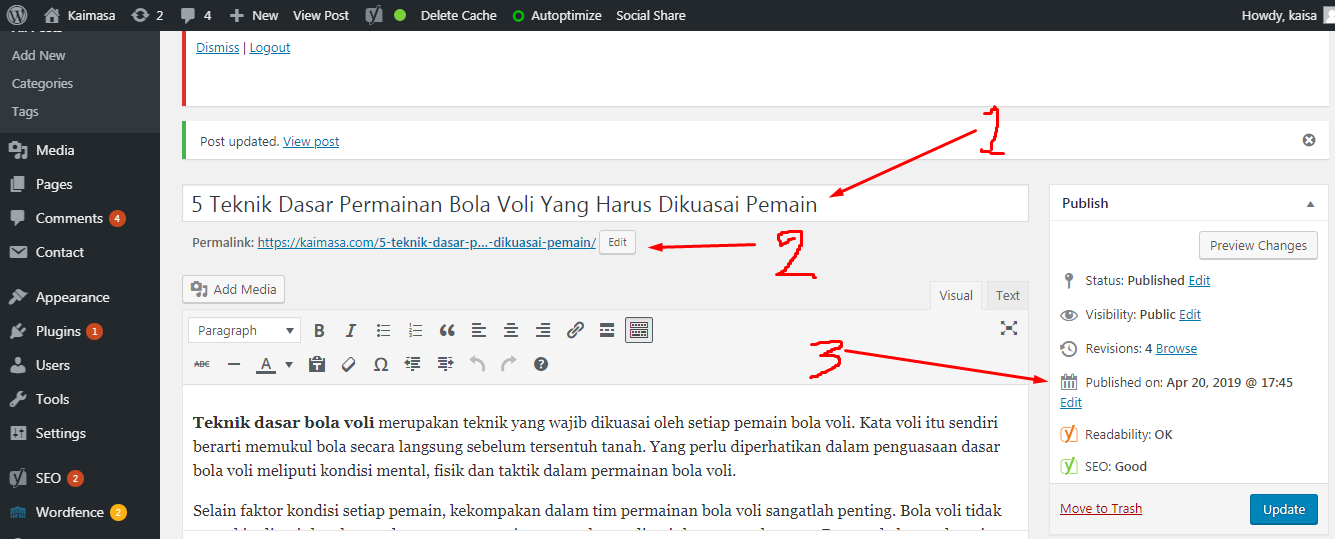Viewport: 1335px width, 539px height.
Task: Open Plugins in the sidebar
Action: pyautogui.click(x=58, y=331)
